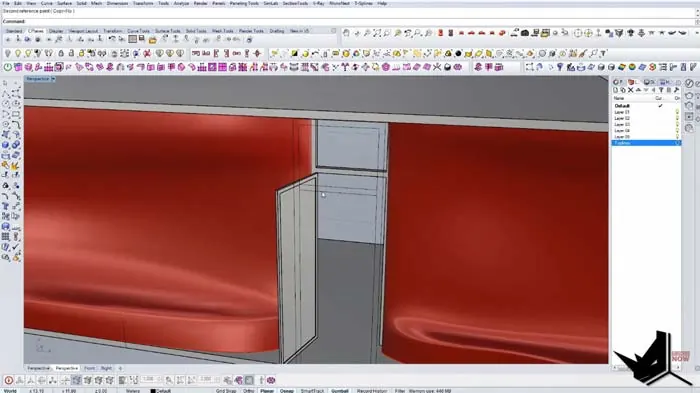Click the gray light bulb Hide Objects icon
This screenshot has height=393, width=700.
tap(8, 54)
